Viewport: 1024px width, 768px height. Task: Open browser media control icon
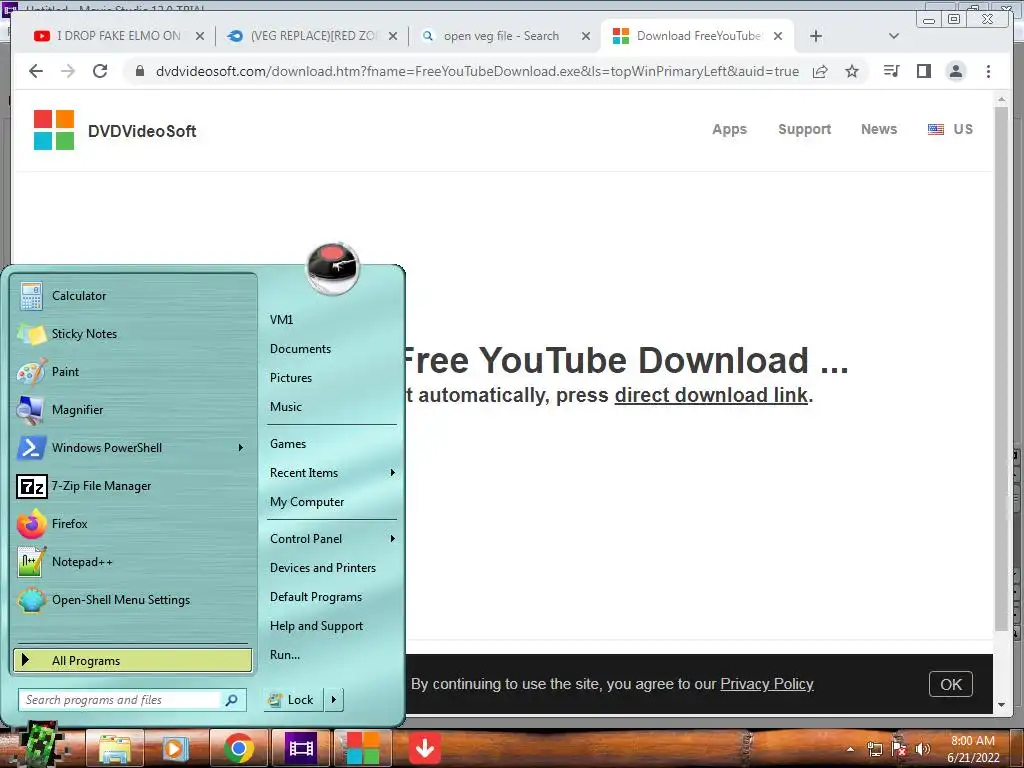click(891, 71)
